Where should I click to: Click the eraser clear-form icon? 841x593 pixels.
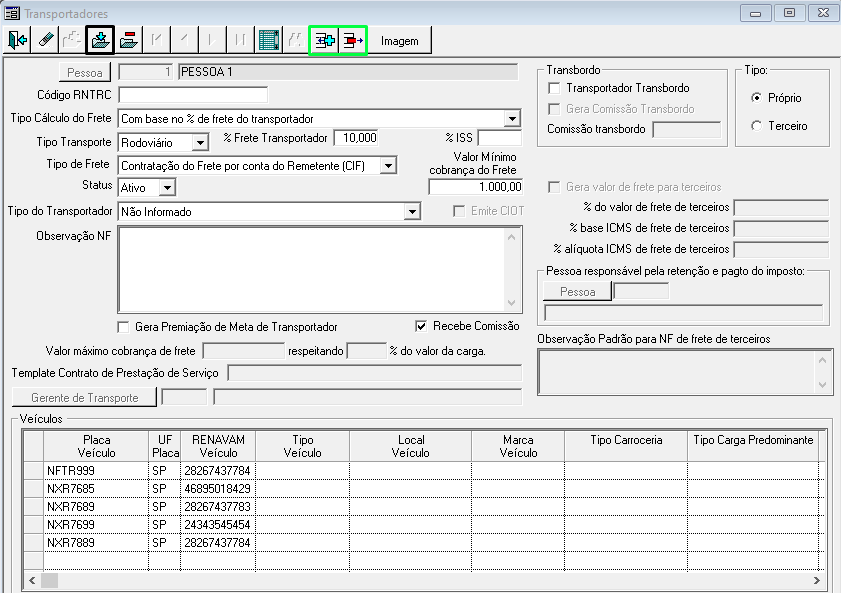45,40
